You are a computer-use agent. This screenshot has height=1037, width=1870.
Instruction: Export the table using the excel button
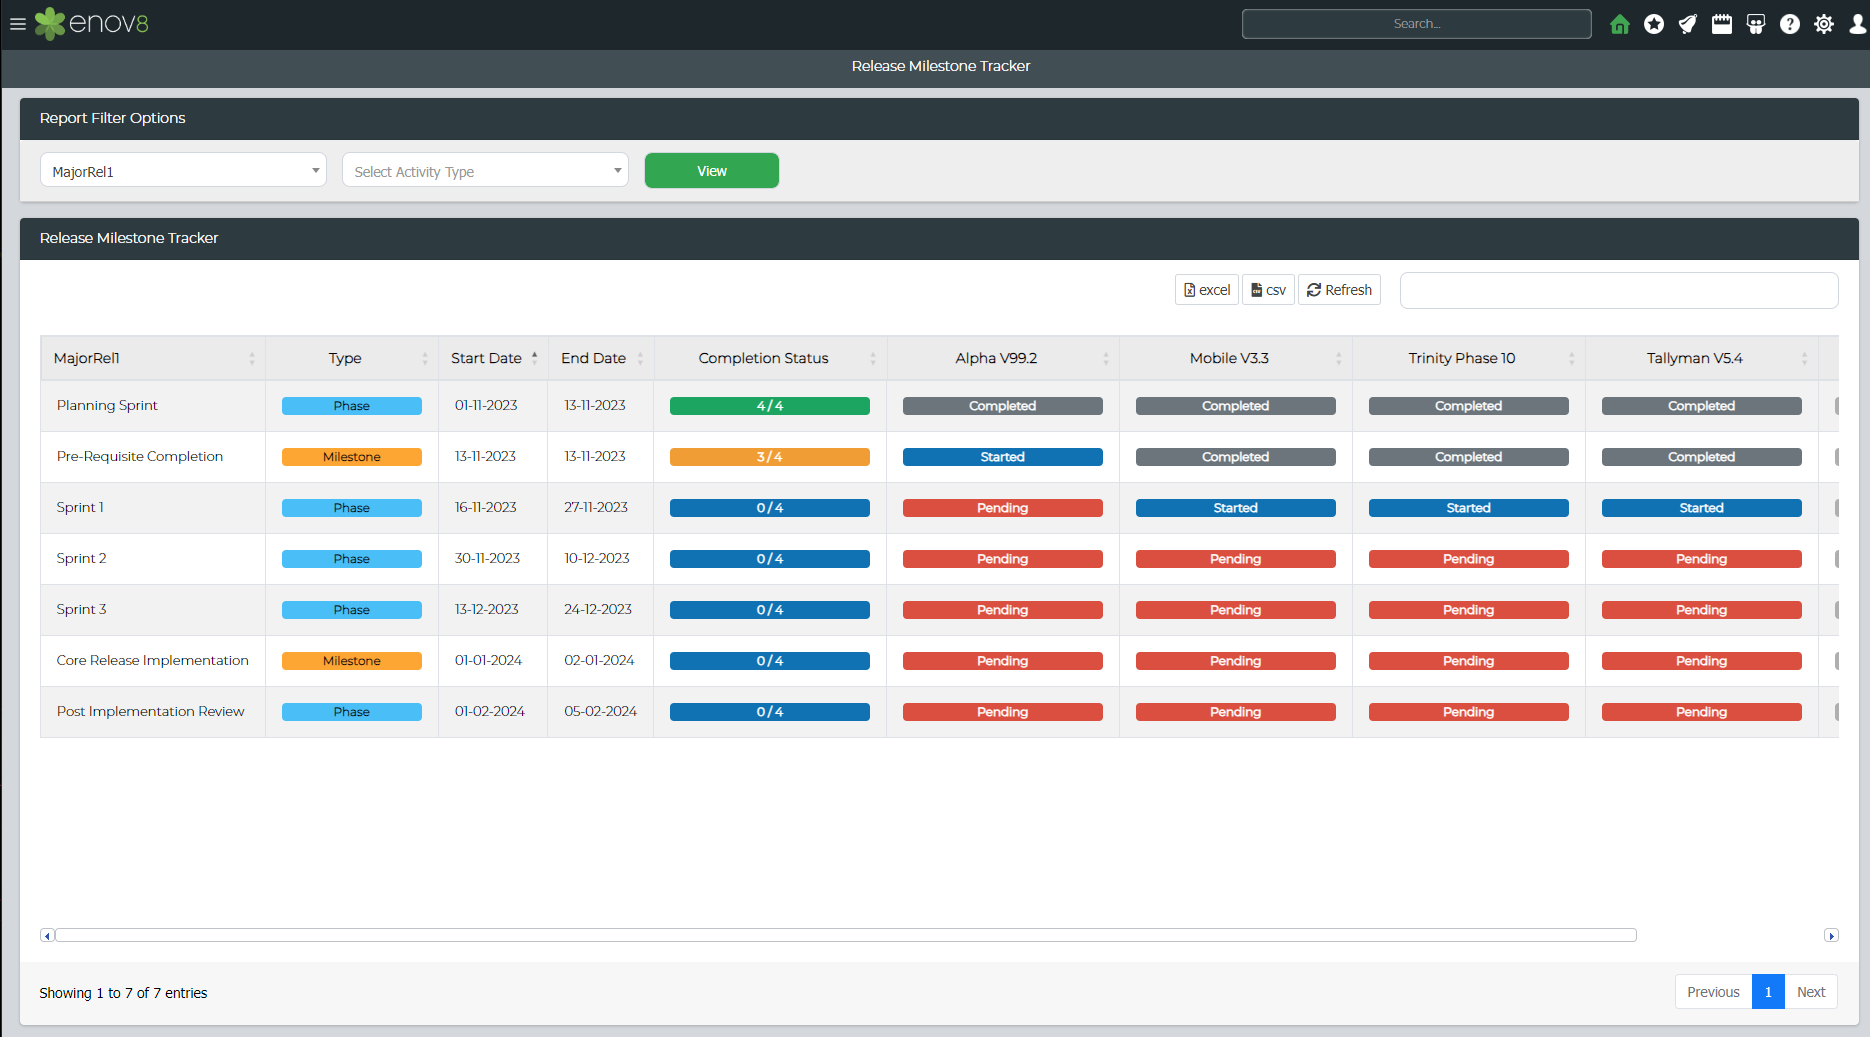point(1207,290)
